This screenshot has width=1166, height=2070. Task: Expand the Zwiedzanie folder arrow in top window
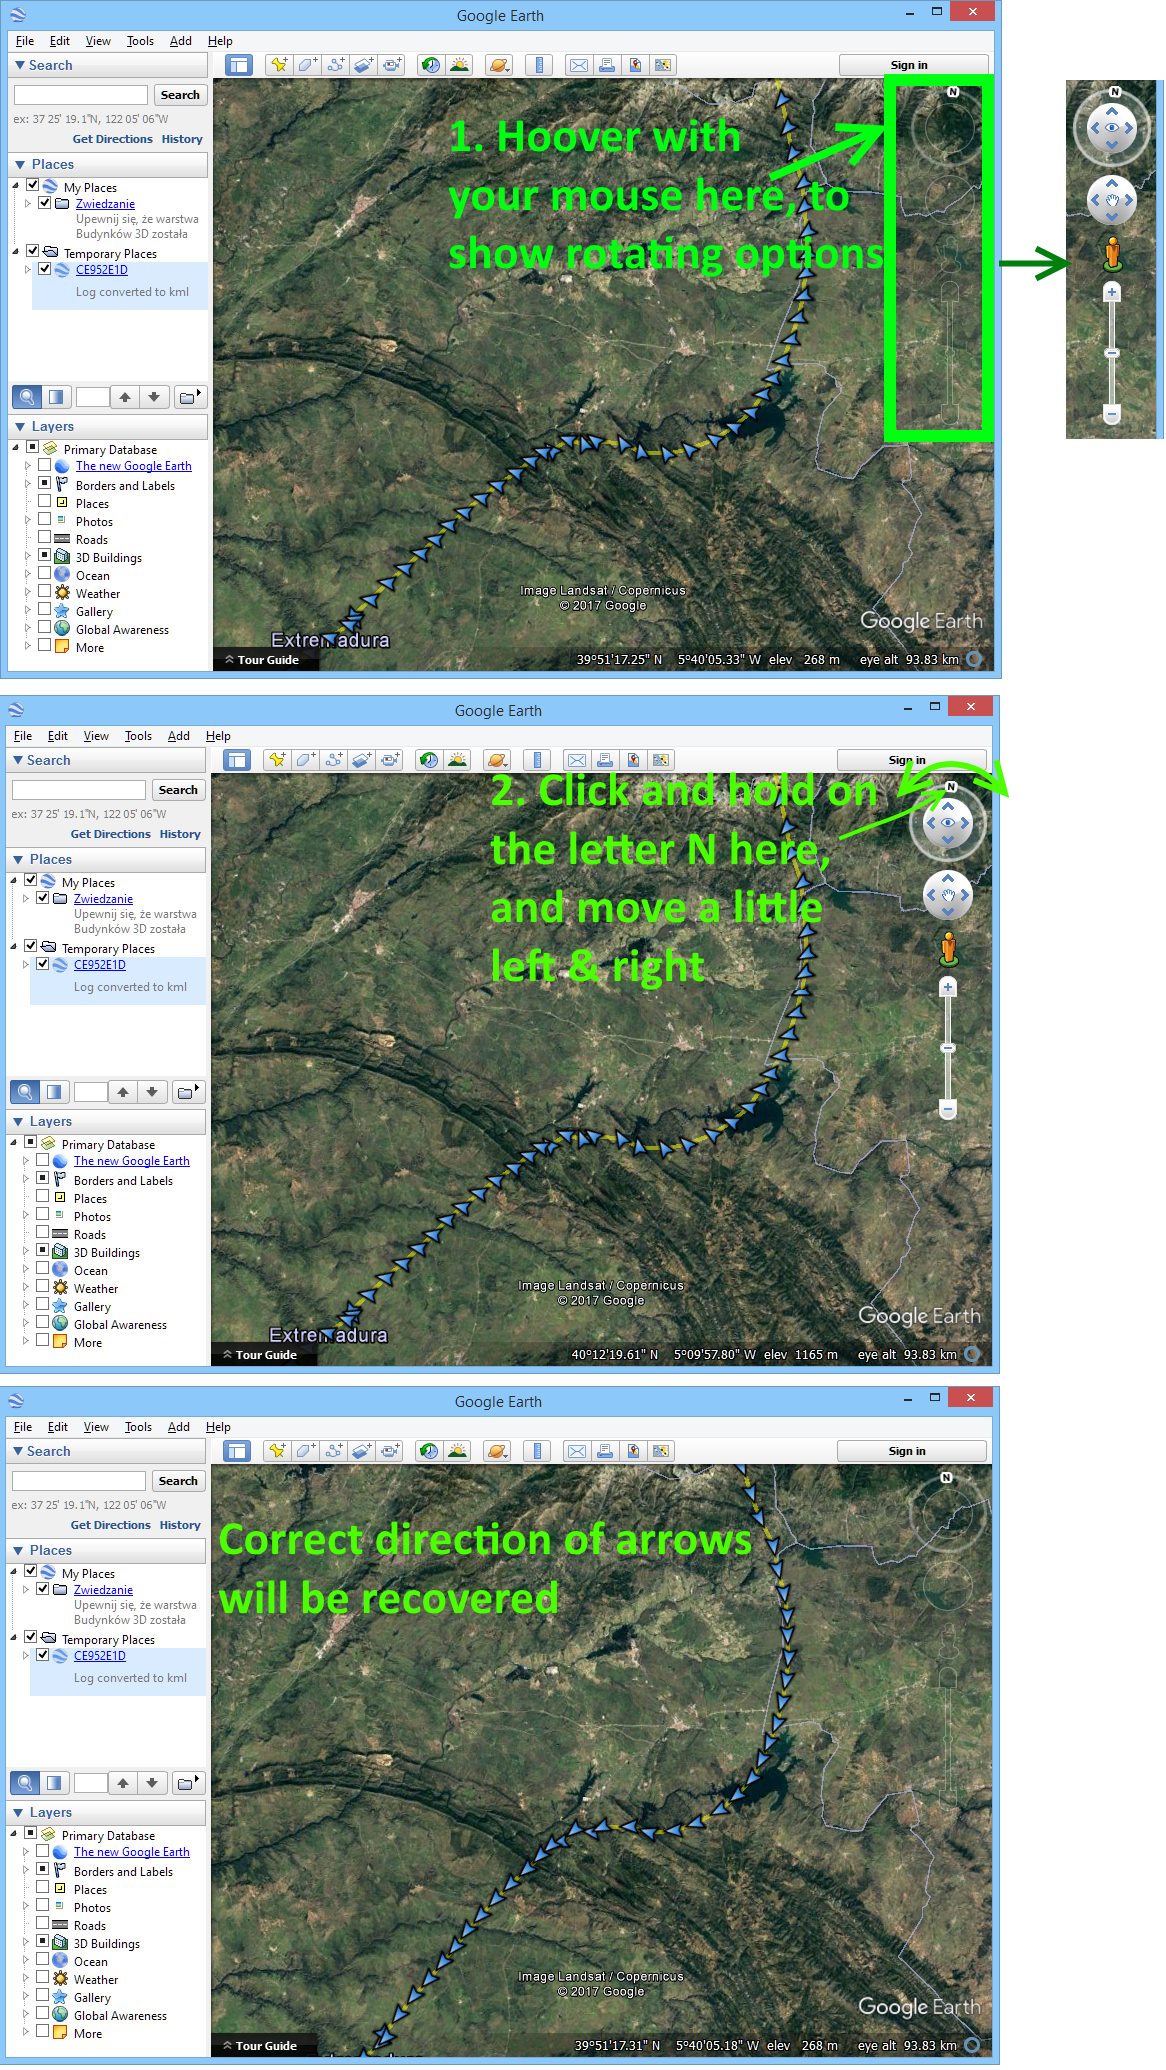(28, 203)
